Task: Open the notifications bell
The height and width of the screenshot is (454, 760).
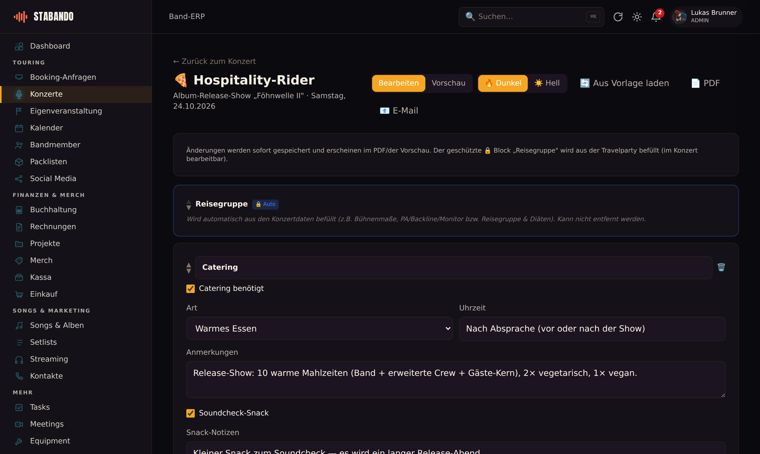Action: (x=656, y=16)
